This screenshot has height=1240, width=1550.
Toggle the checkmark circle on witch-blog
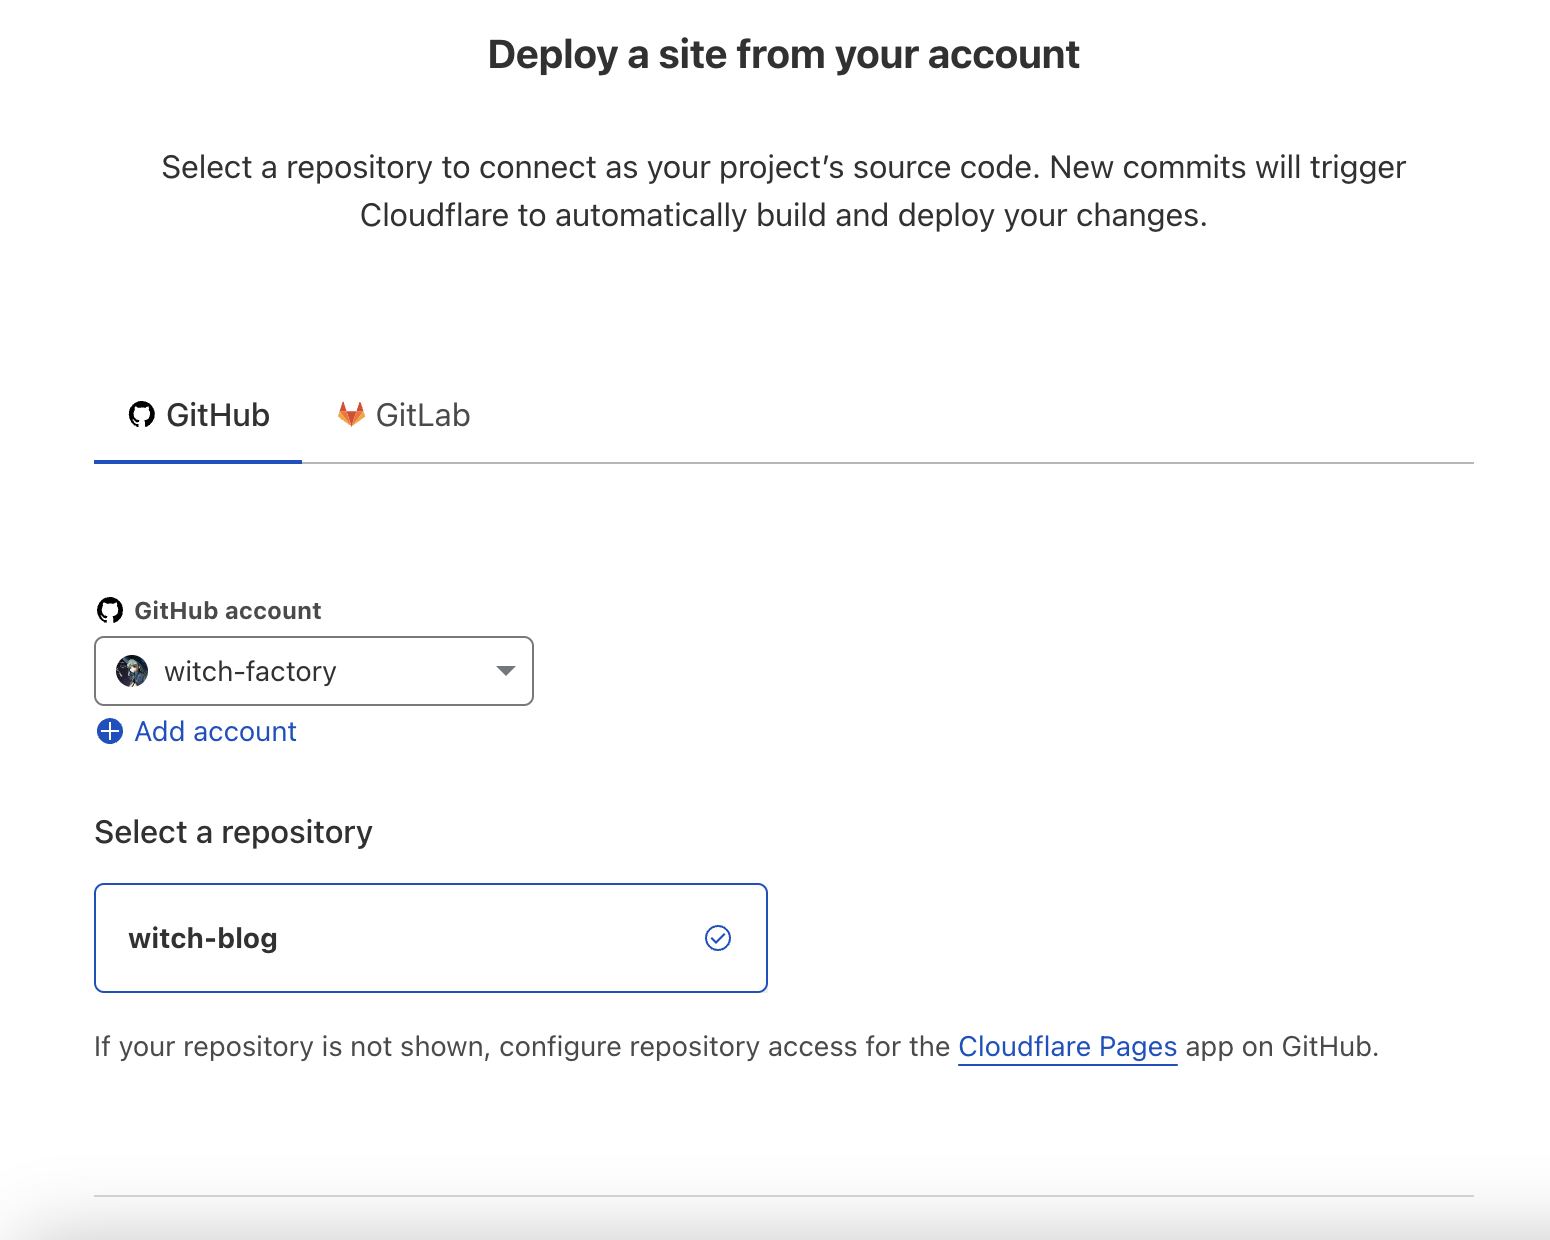[x=717, y=938]
